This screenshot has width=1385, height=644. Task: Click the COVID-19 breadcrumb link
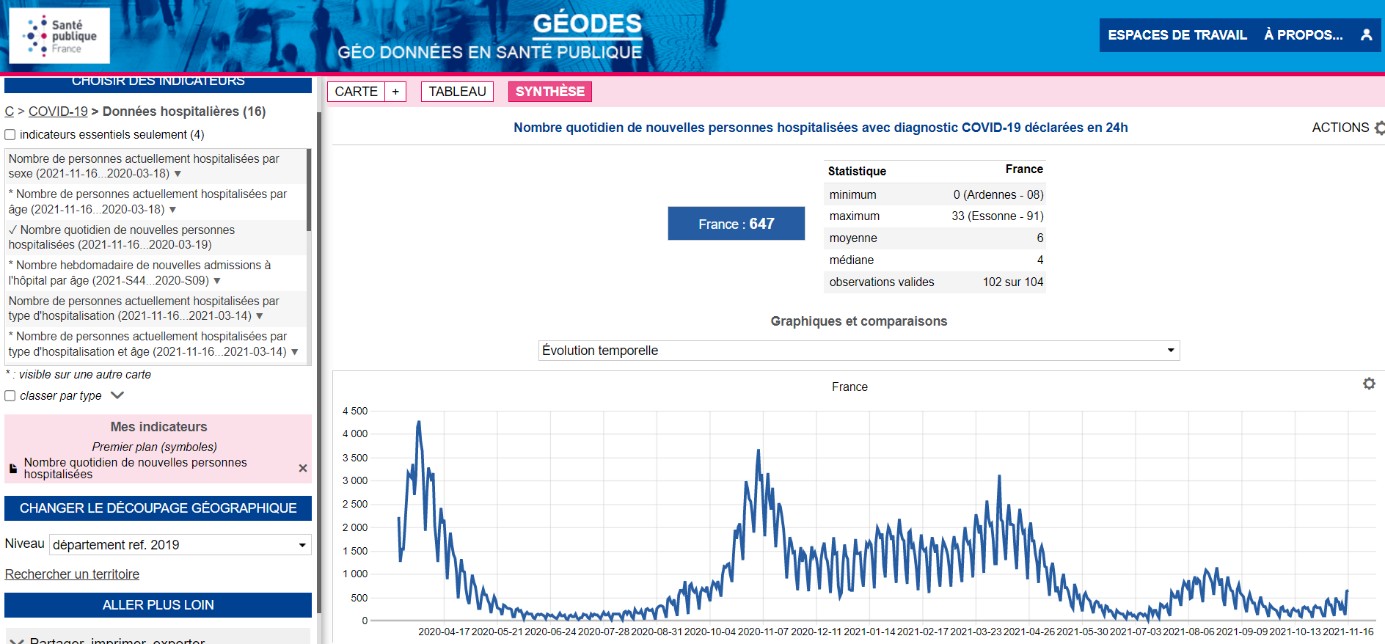[x=58, y=112]
